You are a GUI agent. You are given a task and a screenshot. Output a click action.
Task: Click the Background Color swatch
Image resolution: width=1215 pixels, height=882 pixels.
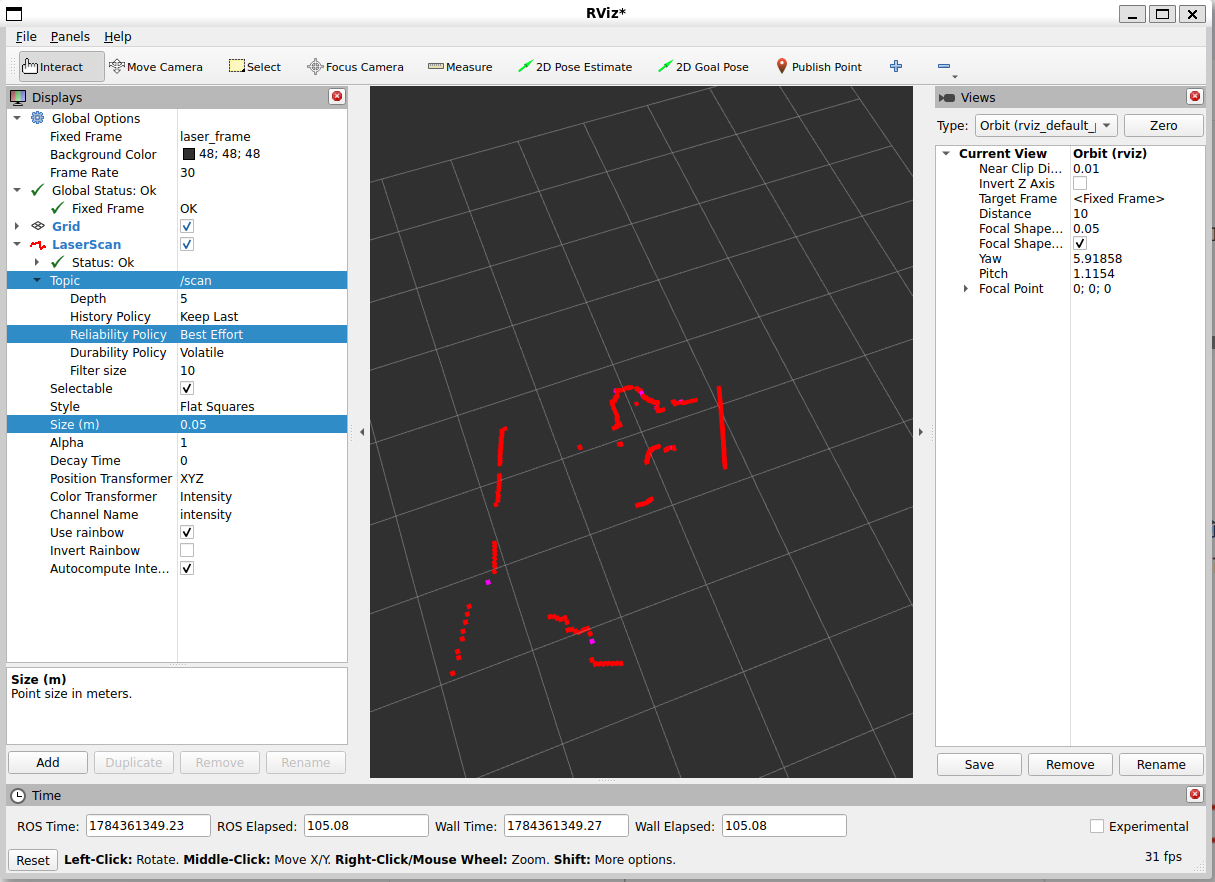pos(188,154)
